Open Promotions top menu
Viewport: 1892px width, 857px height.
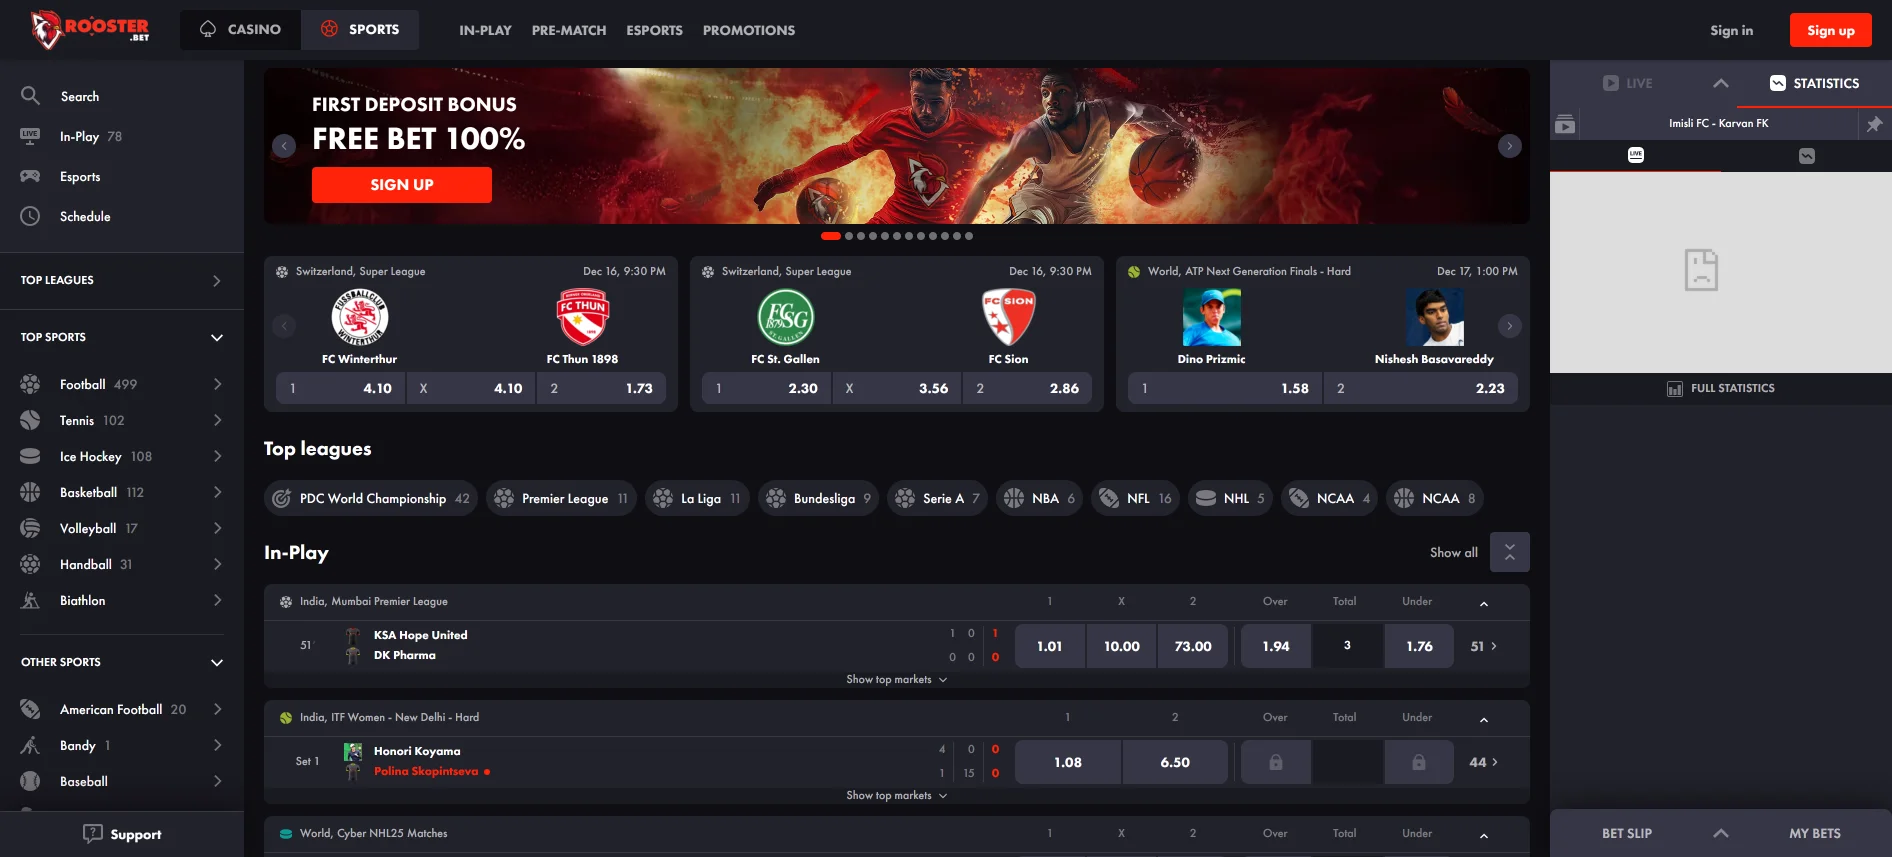coord(749,30)
